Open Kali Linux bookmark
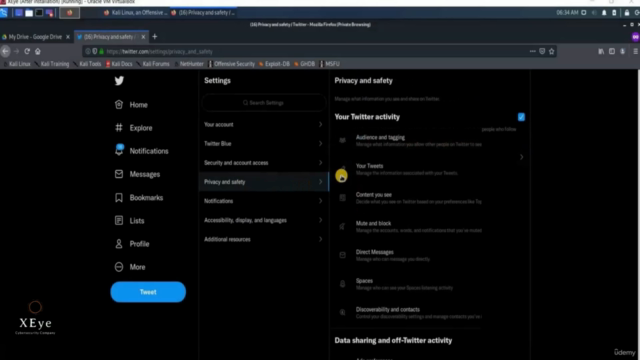The width and height of the screenshot is (640, 360). coord(17,64)
